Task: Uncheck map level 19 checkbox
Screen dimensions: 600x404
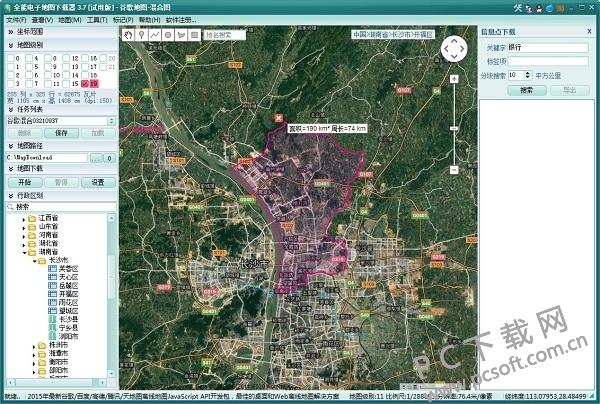Action: click(x=85, y=83)
